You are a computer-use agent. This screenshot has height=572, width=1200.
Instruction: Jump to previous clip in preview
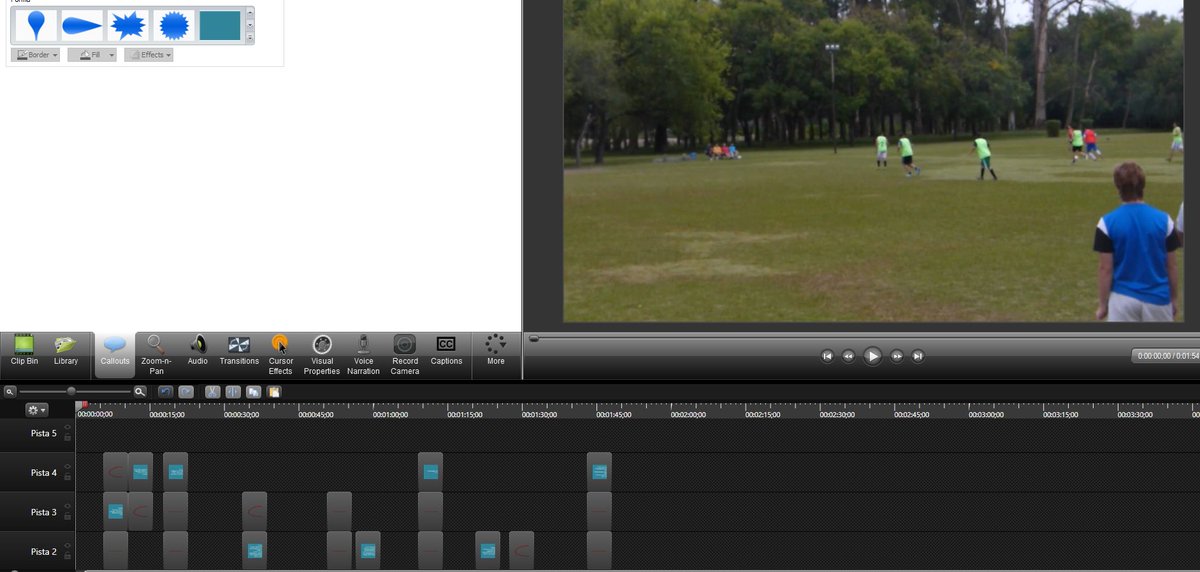click(x=827, y=356)
